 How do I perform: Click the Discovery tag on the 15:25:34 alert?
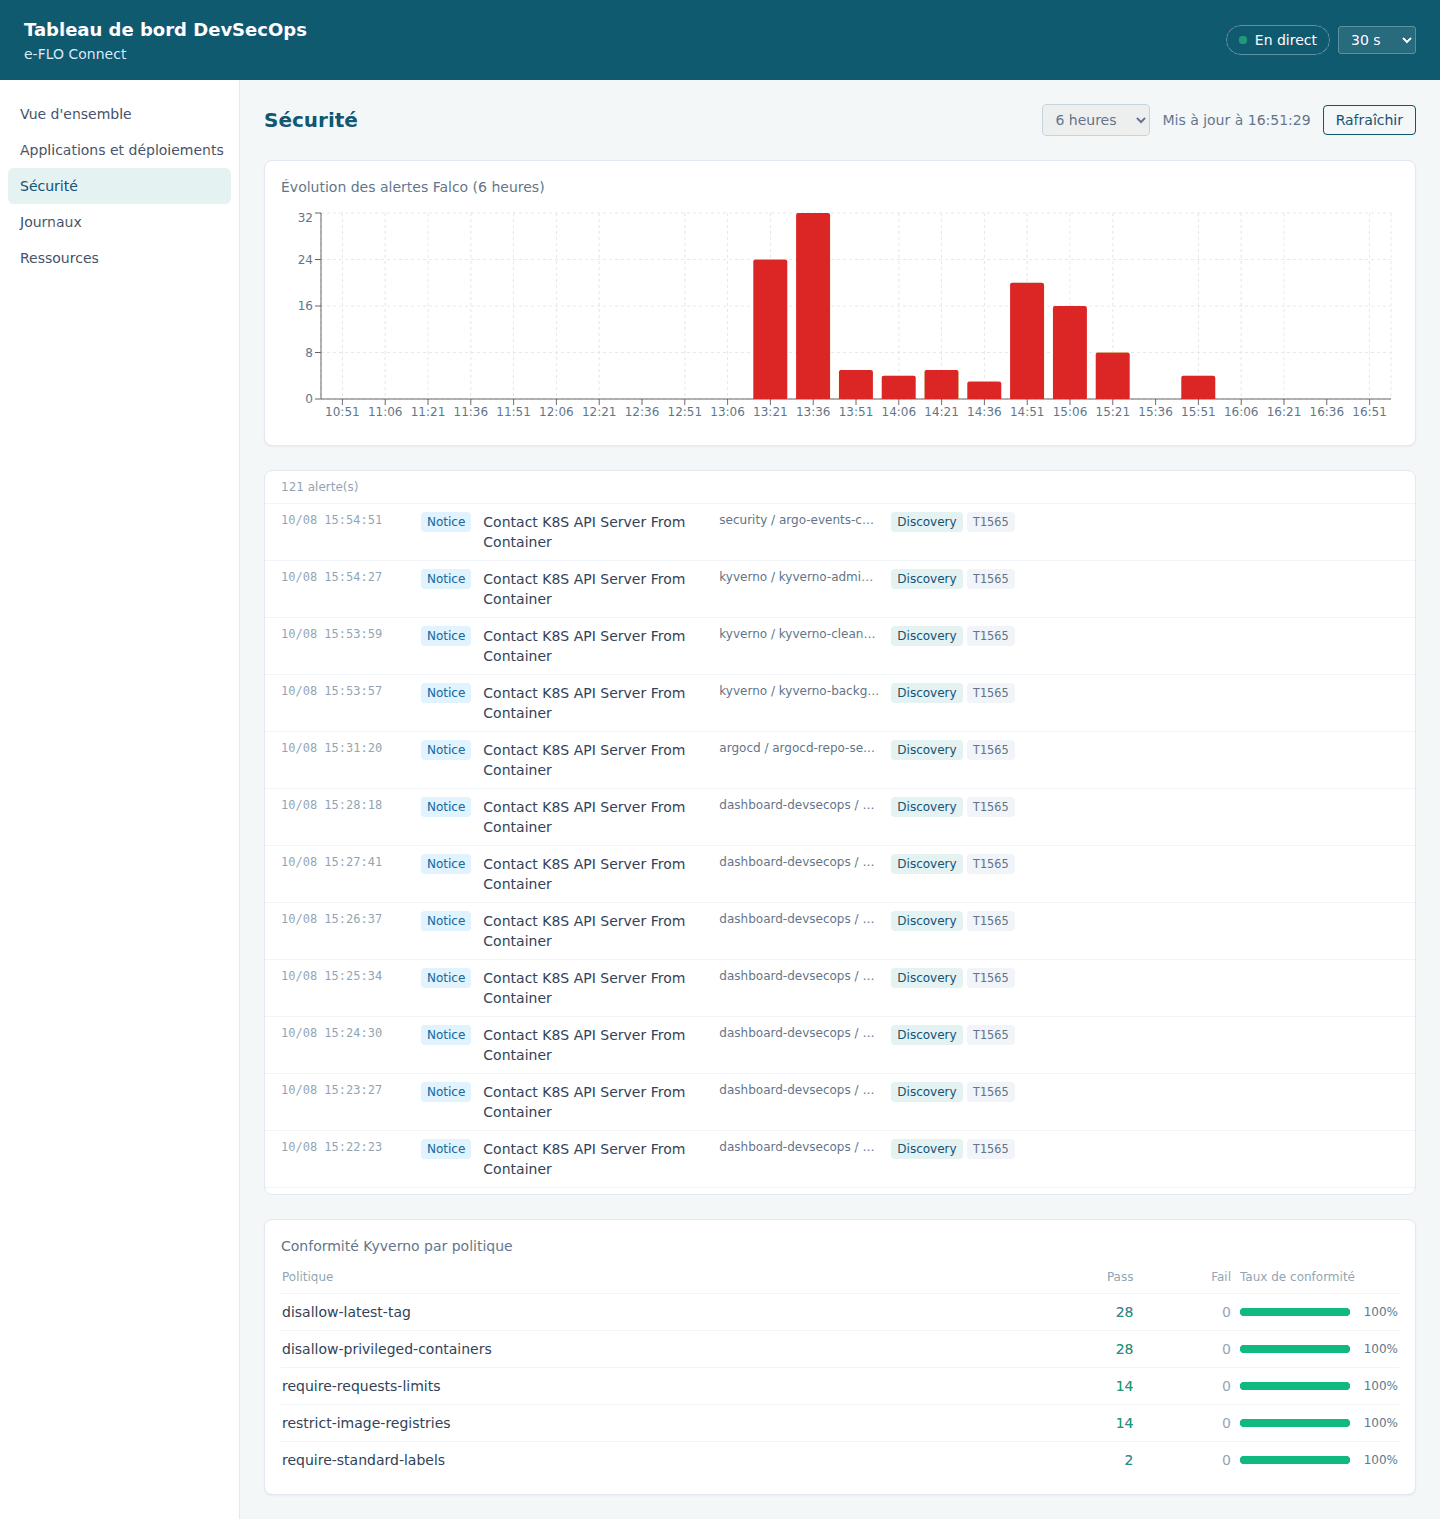[927, 978]
